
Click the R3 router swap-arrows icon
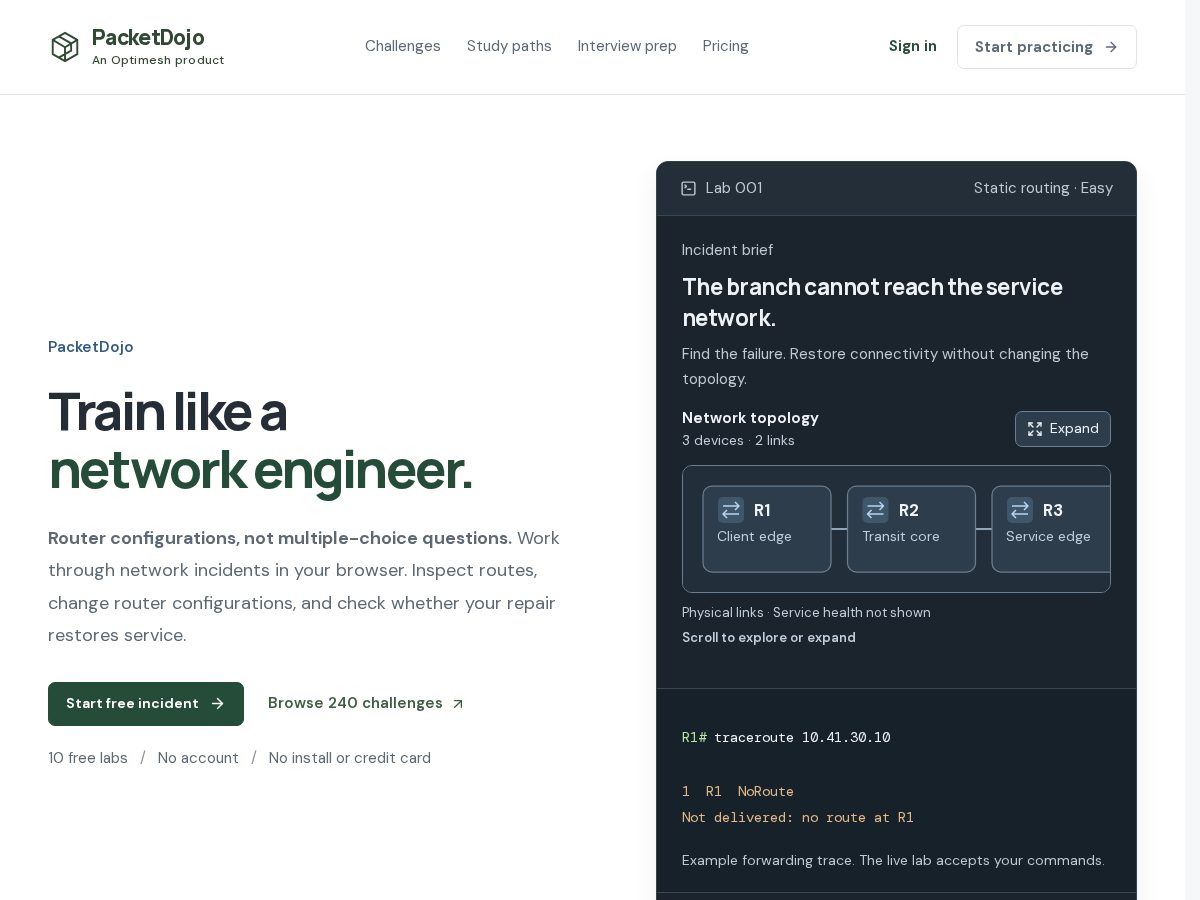pyautogui.click(x=1020, y=510)
